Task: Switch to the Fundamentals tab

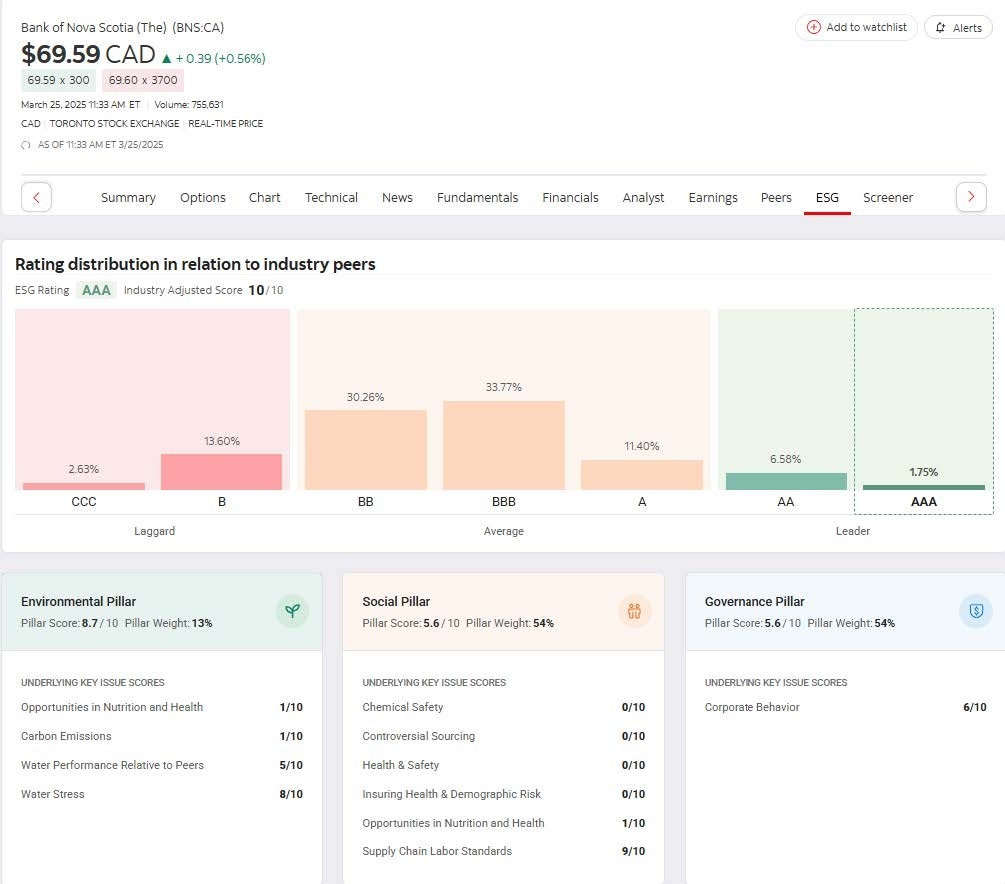Action: click(478, 197)
